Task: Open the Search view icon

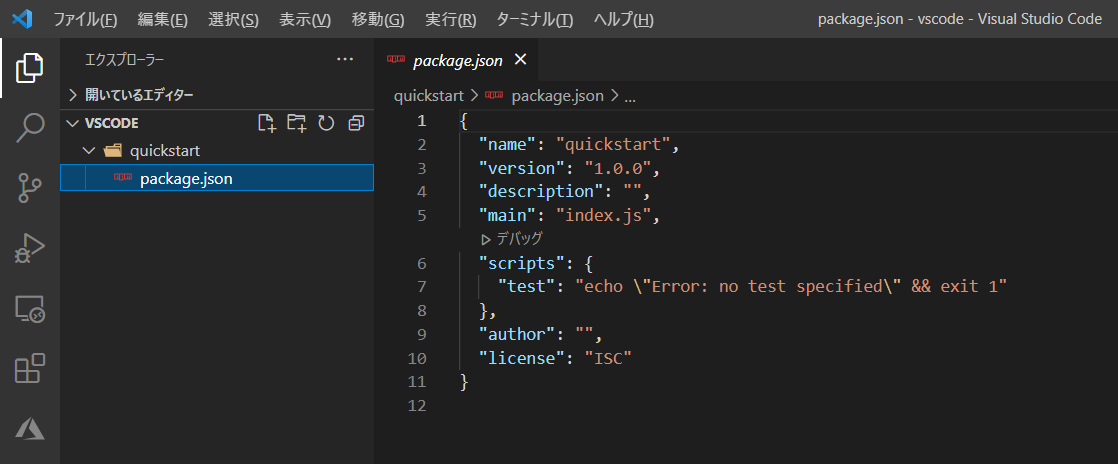Action: tap(29, 128)
